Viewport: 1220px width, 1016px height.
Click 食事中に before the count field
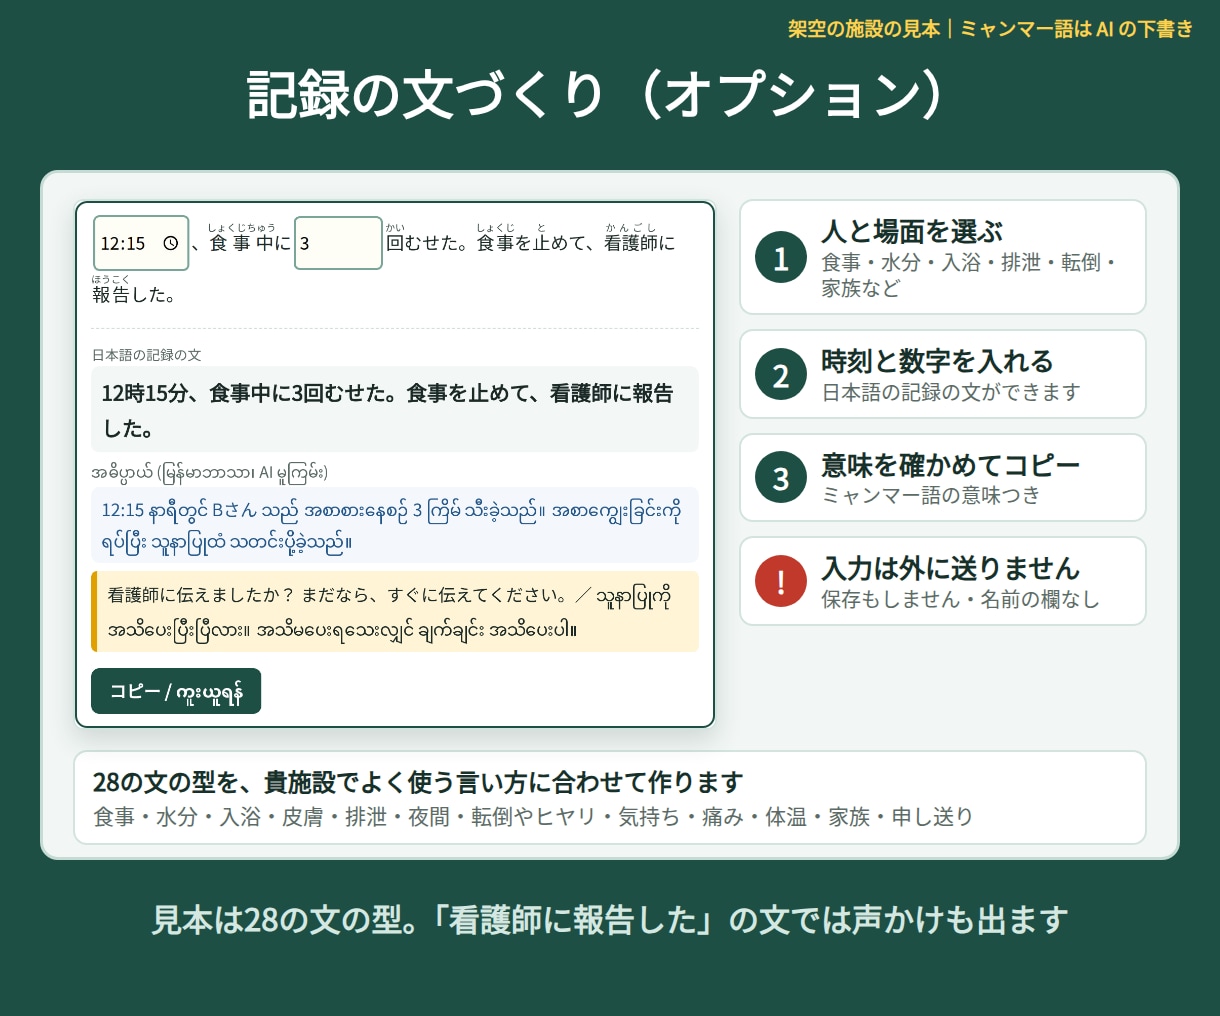click(250, 243)
